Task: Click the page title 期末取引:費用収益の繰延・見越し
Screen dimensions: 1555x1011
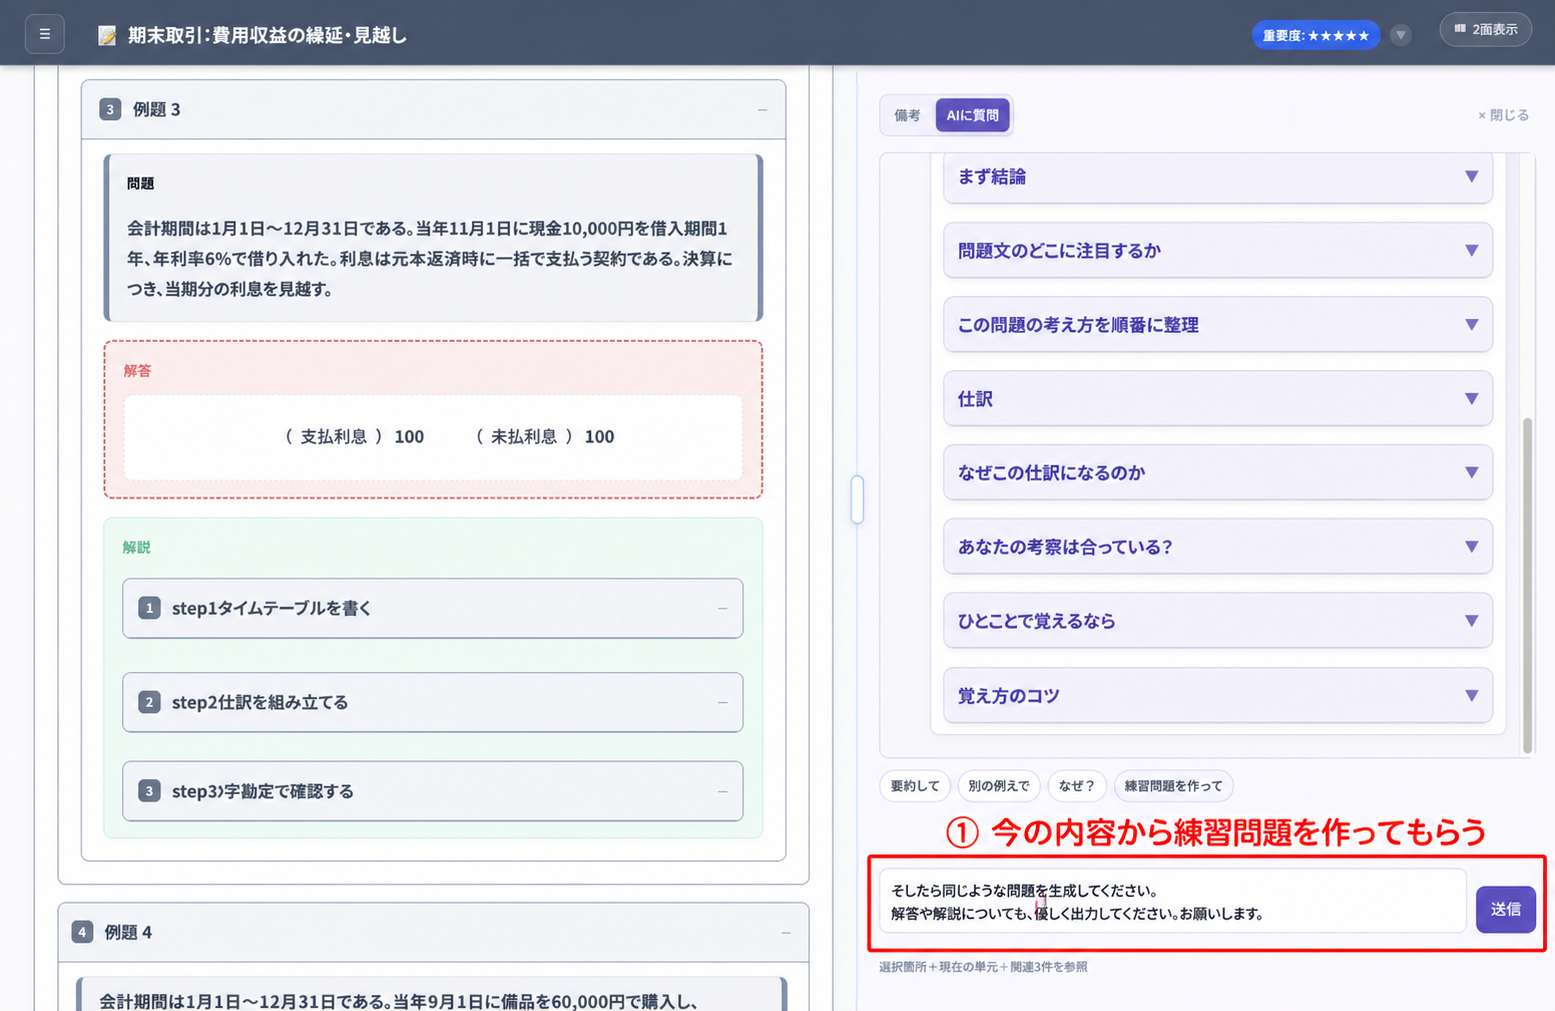Action: pyautogui.click(x=267, y=36)
